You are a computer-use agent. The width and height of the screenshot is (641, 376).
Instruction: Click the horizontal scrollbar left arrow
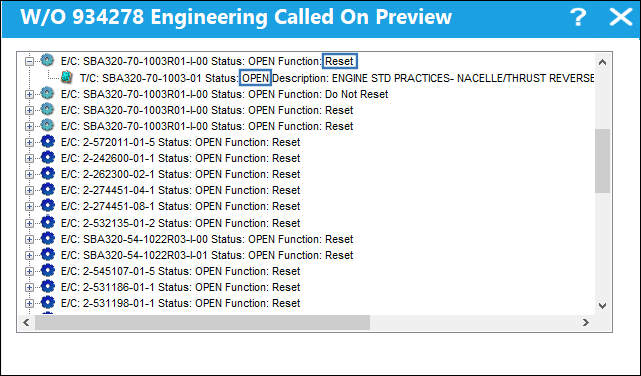(x=26, y=322)
